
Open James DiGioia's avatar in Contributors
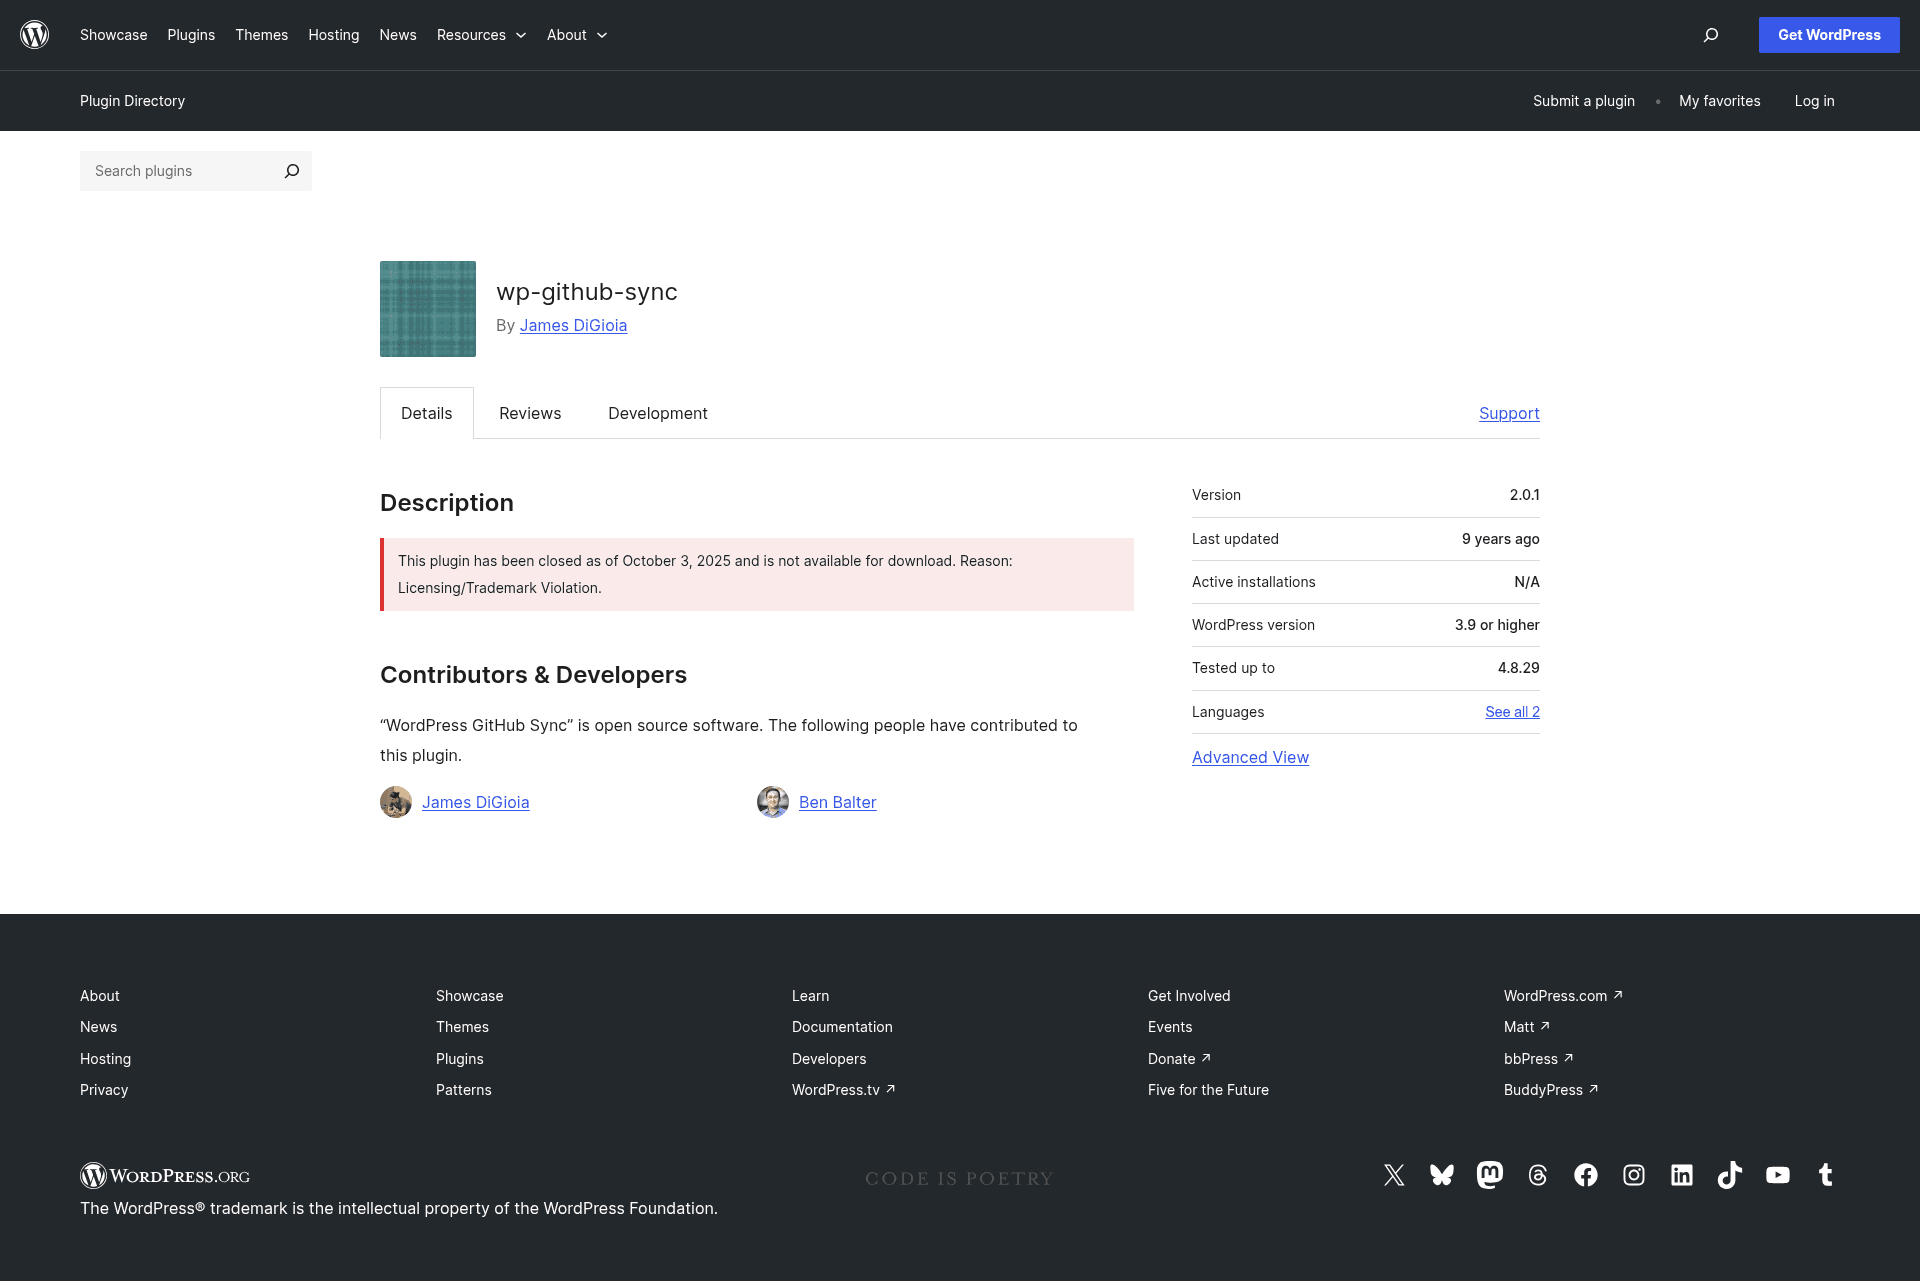[x=396, y=802]
